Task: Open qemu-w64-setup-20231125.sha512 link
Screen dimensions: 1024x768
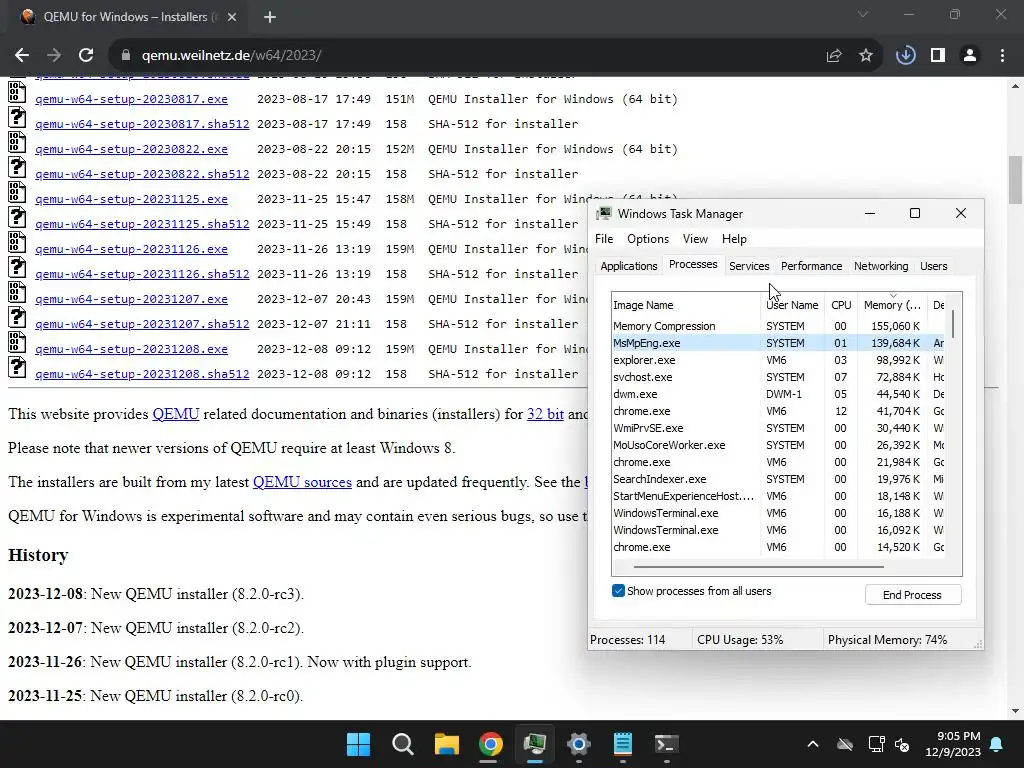Action: tap(142, 224)
